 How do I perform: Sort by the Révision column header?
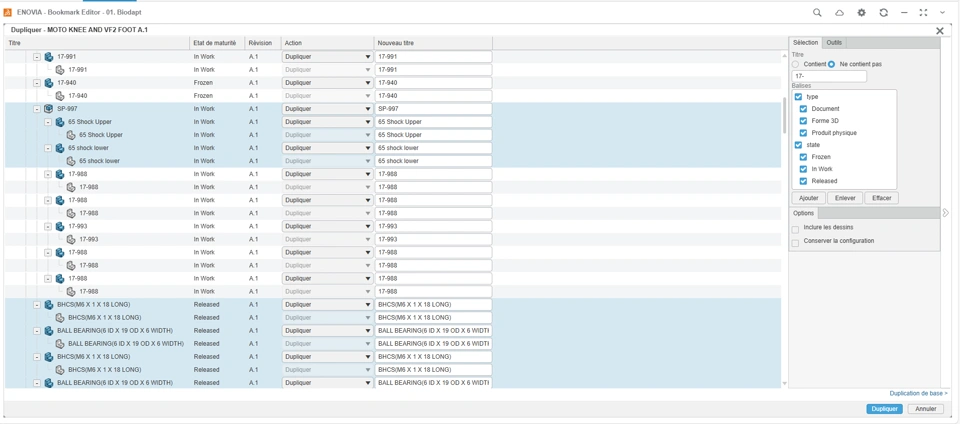[x=263, y=43]
